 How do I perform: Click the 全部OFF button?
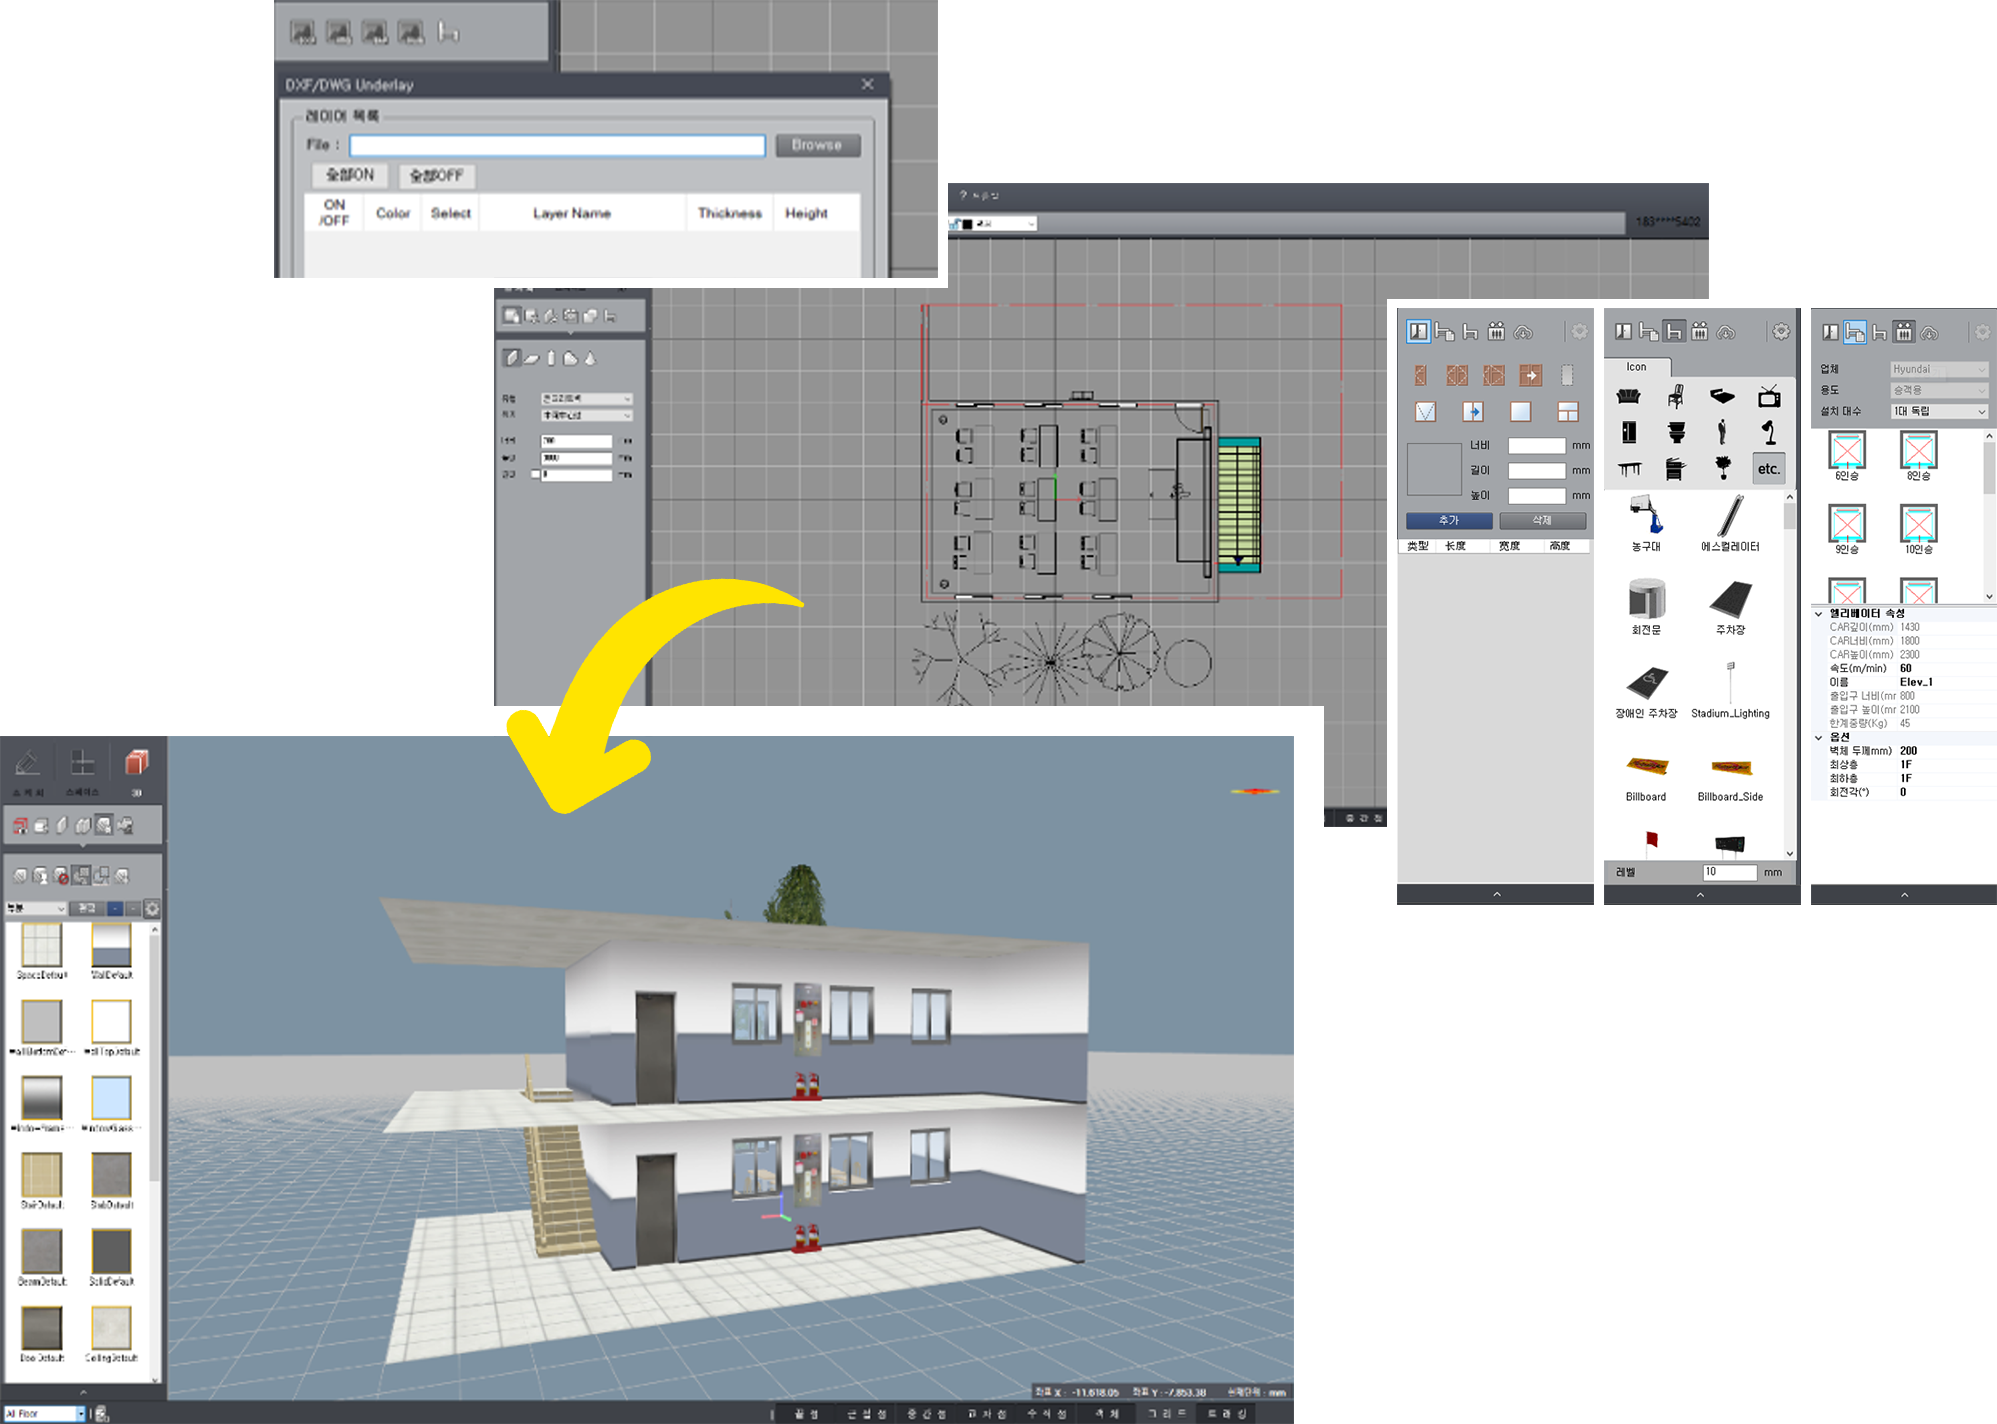[x=437, y=175]
